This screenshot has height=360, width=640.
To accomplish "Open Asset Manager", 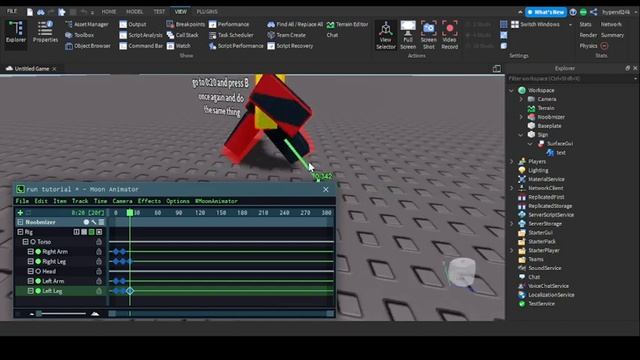I will [x=87, y=24].
